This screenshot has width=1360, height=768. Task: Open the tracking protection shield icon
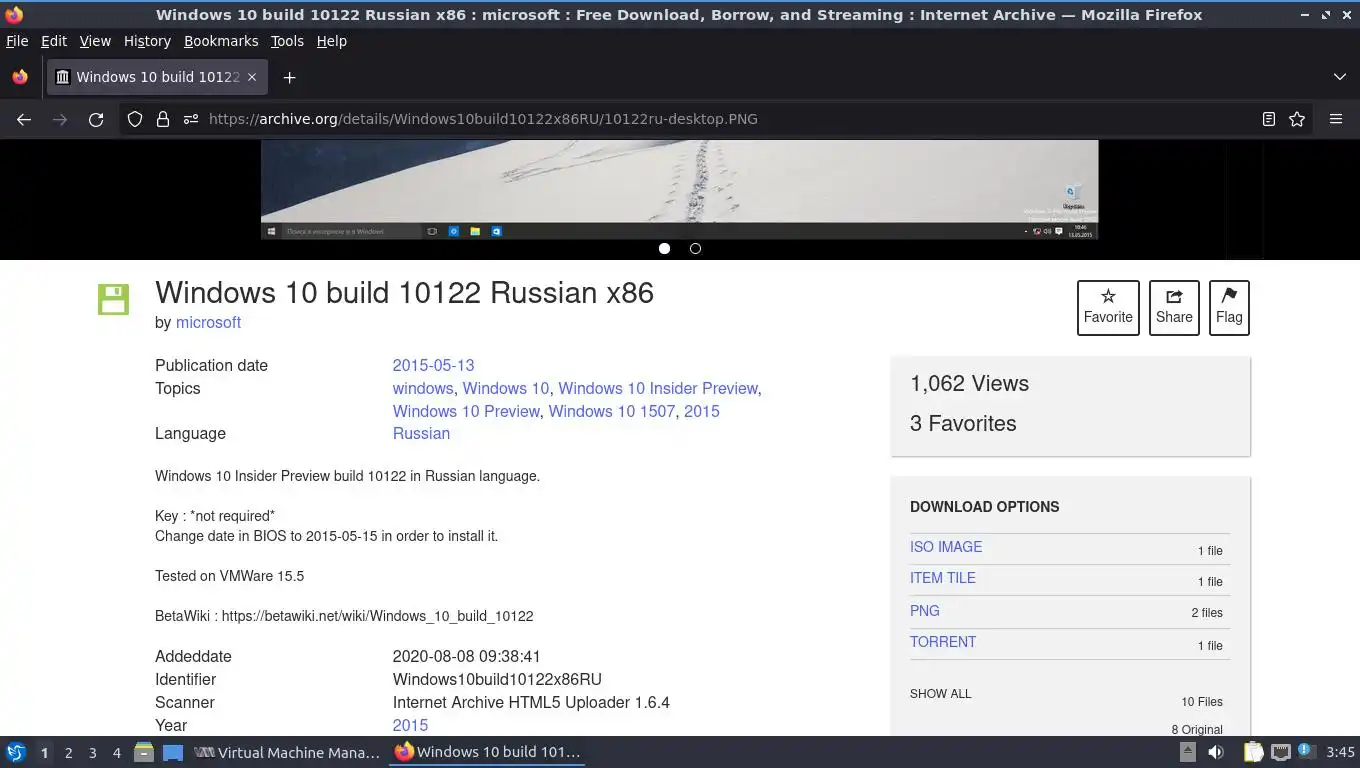click(135, 119)
